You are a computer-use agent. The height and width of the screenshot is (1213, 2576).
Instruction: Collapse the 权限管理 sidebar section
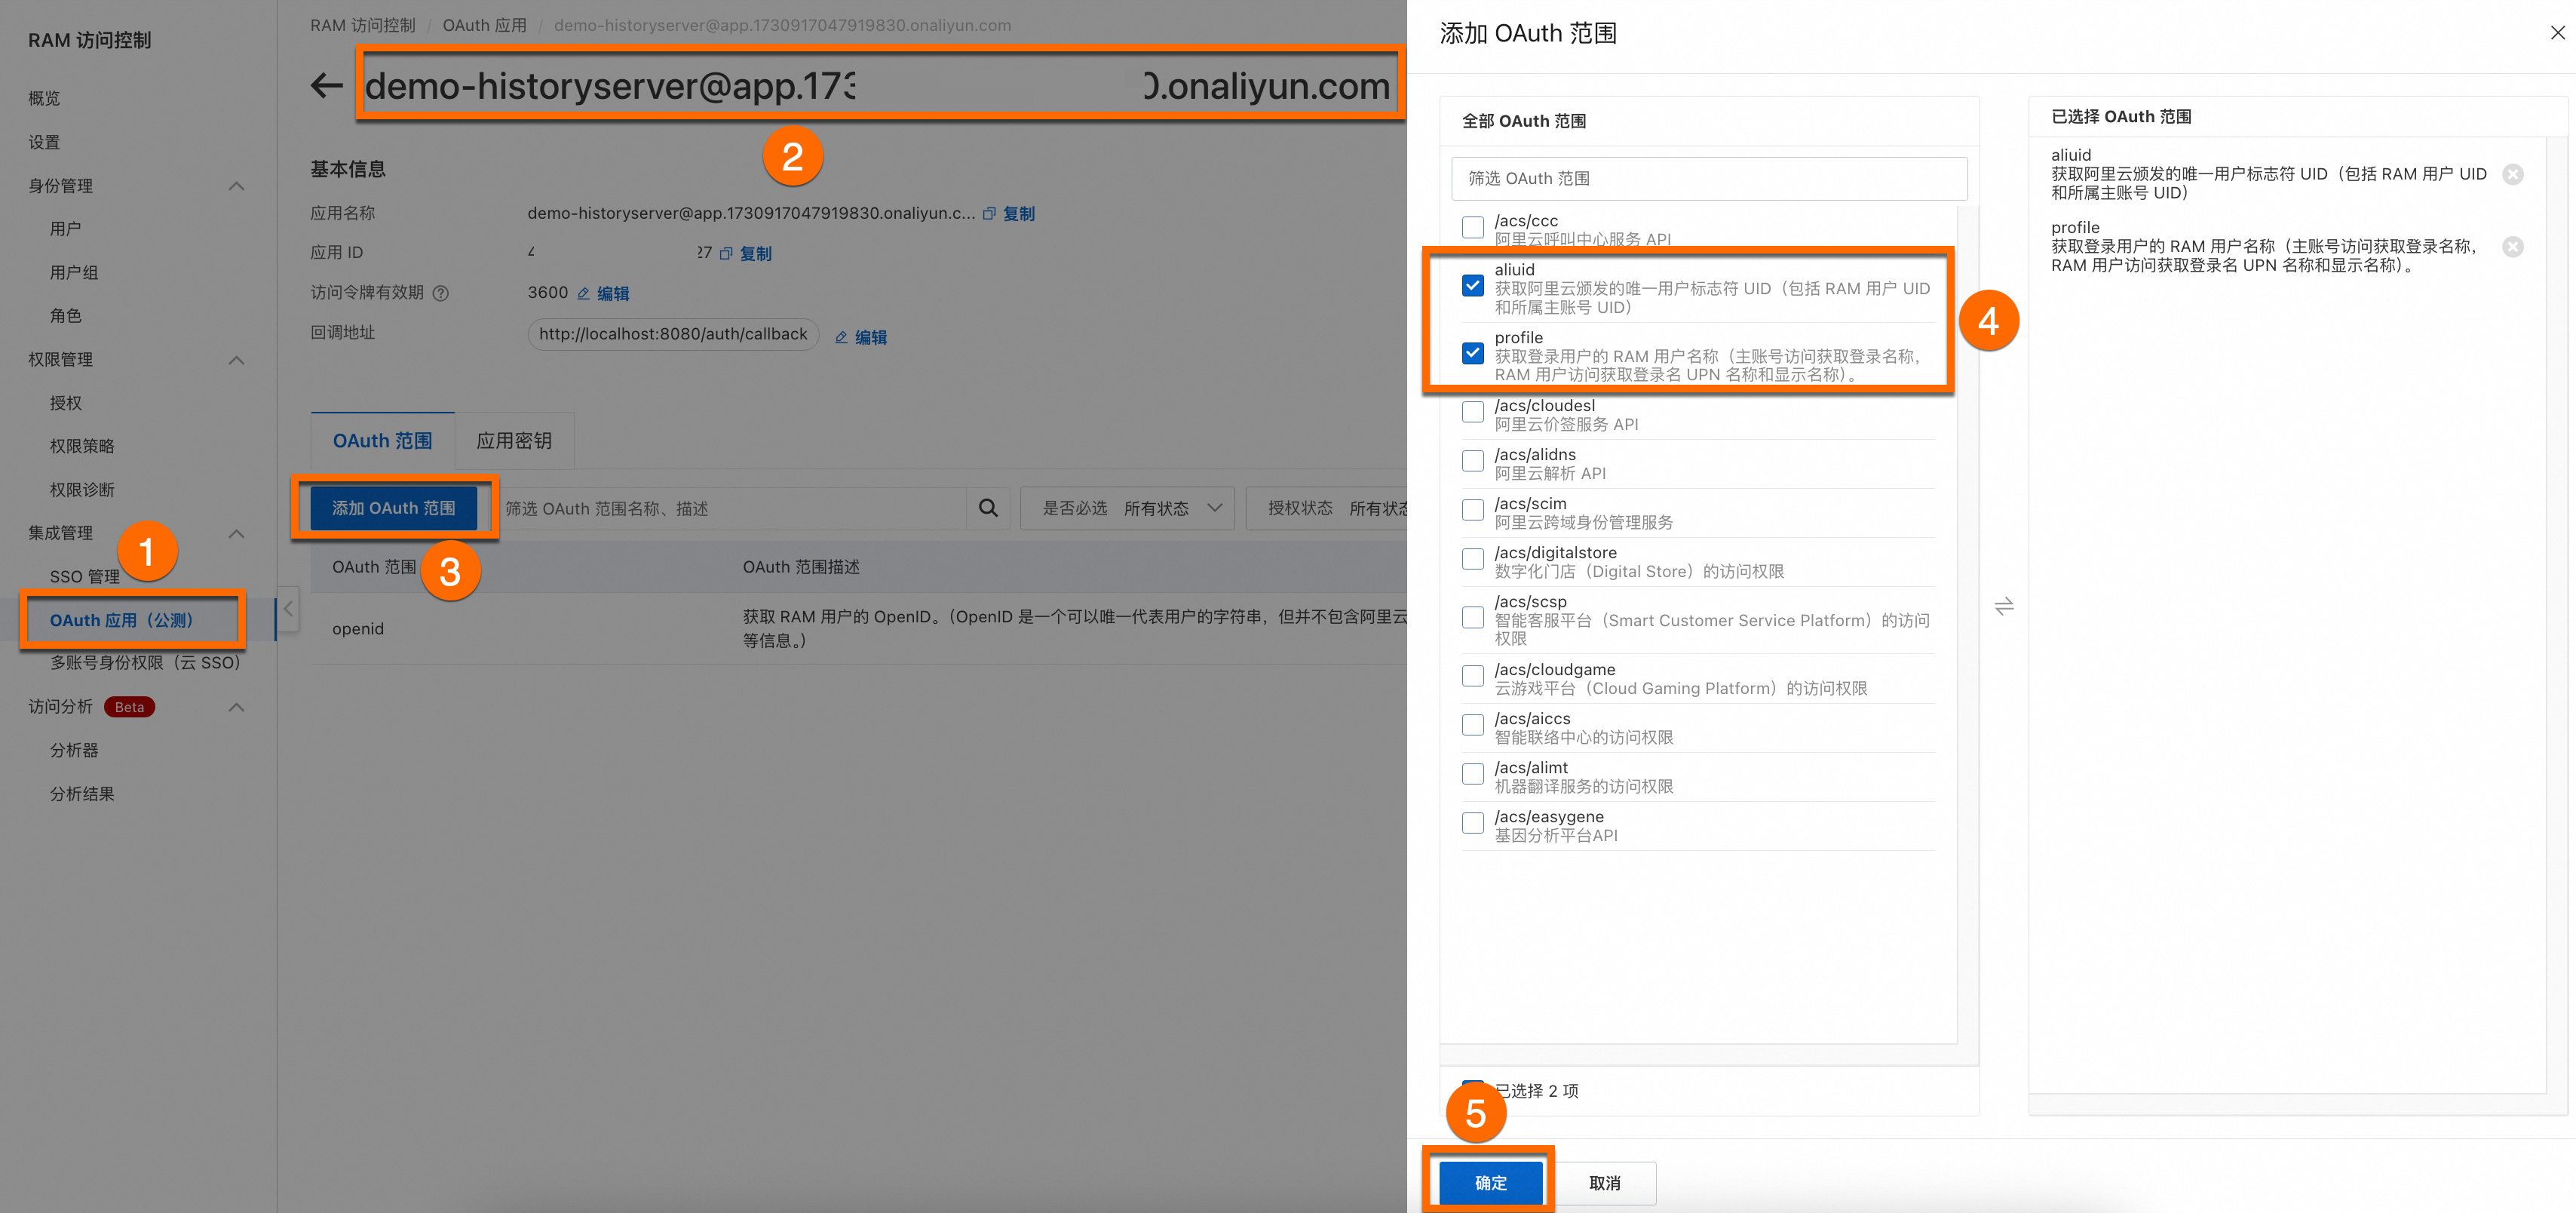237,360
